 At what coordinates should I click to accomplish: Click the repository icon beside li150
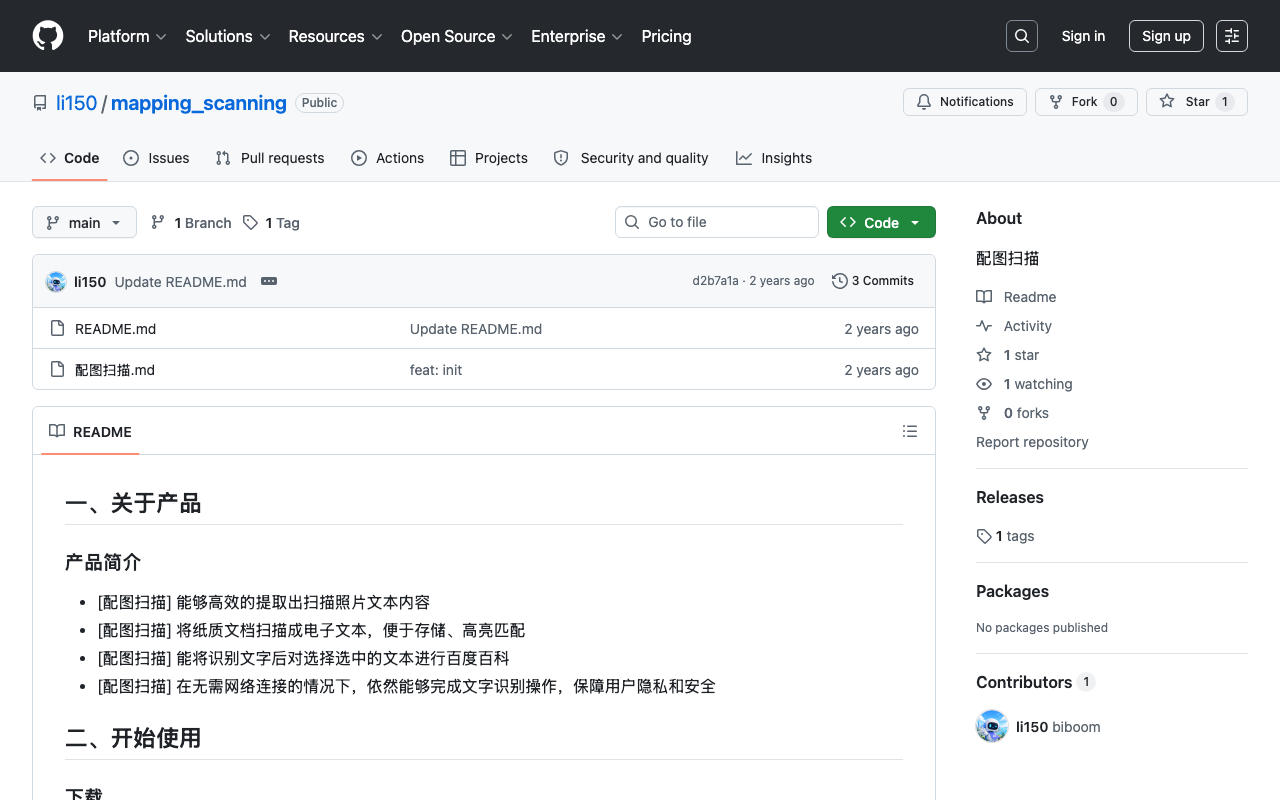tap(40, 103)
